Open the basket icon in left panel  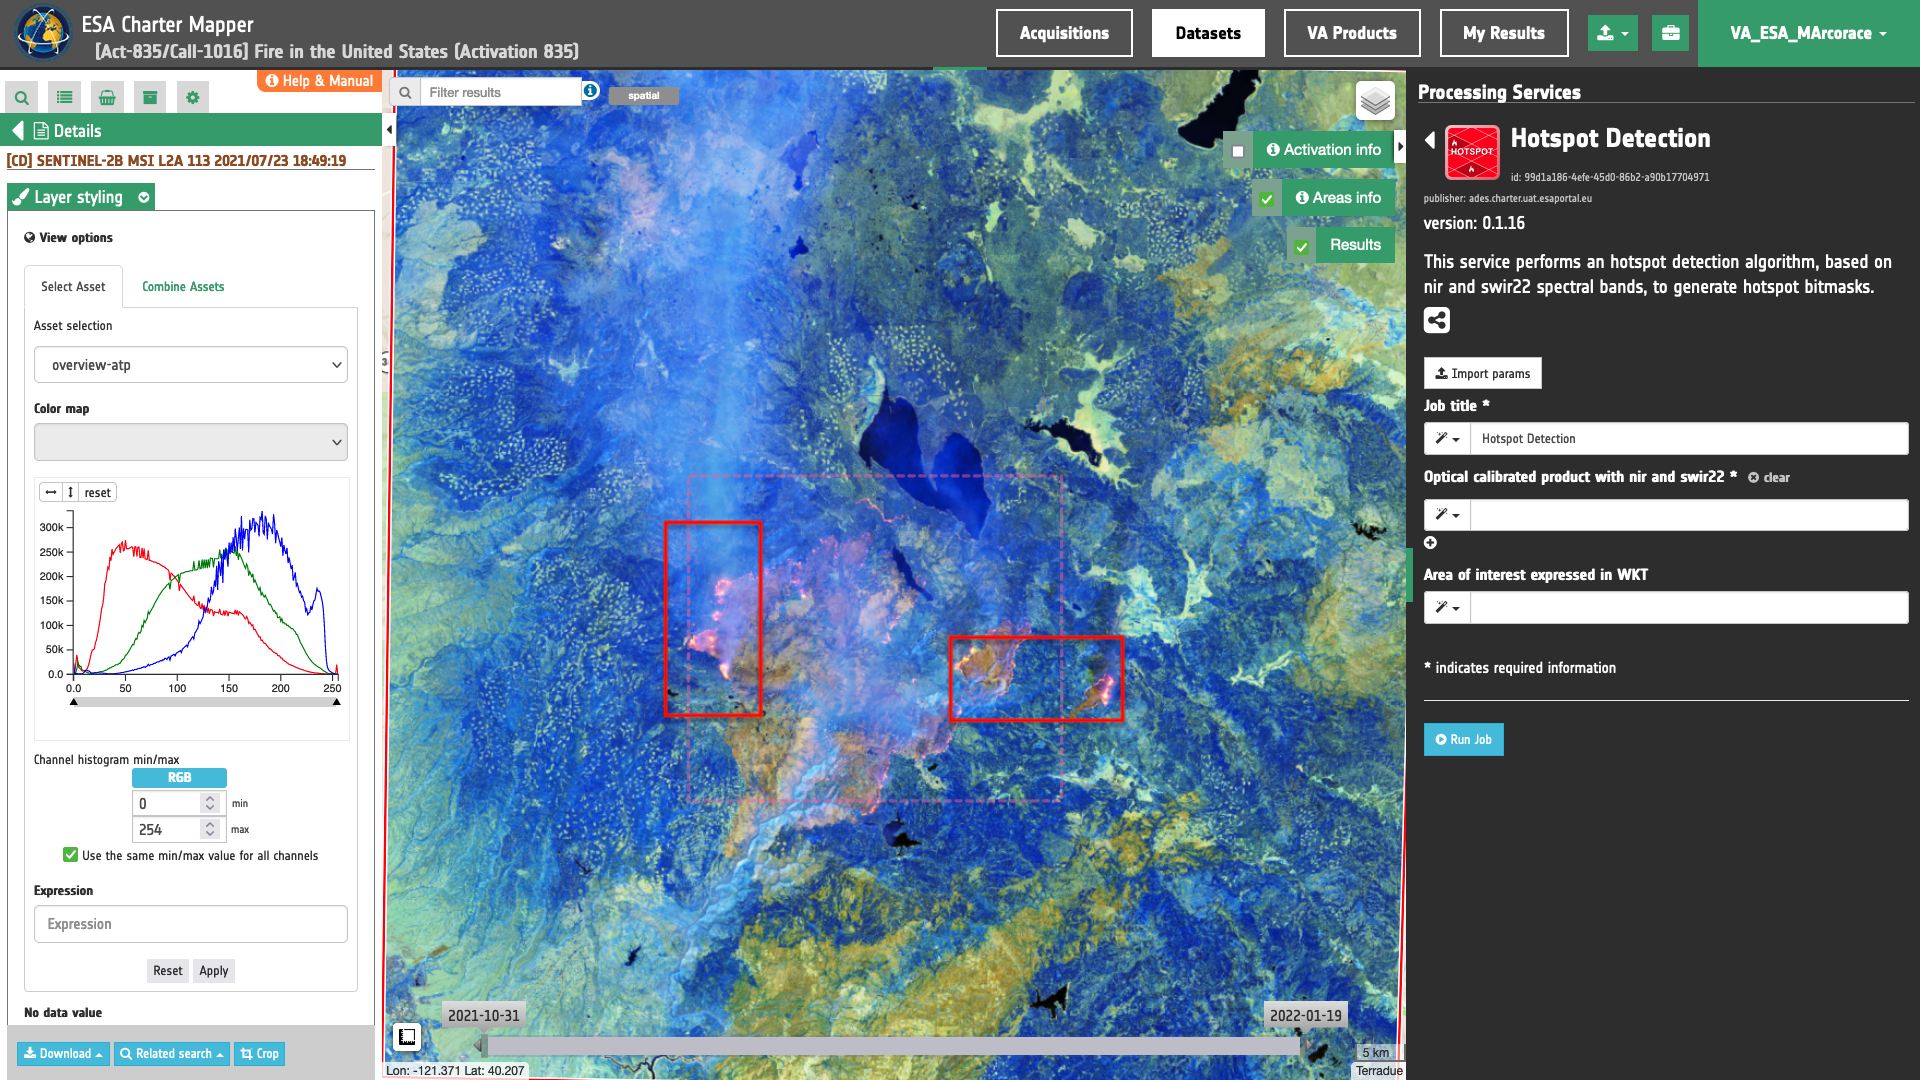click(107, 98)
